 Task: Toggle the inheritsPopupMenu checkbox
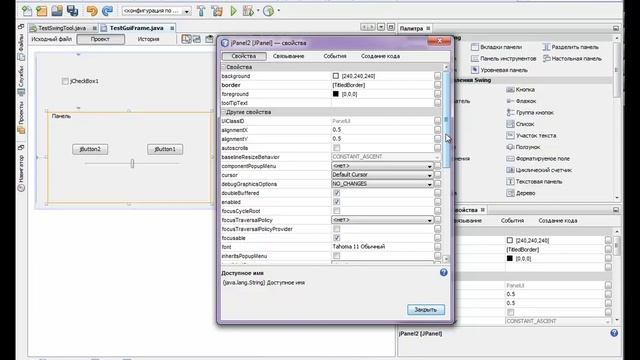(336, 256)
